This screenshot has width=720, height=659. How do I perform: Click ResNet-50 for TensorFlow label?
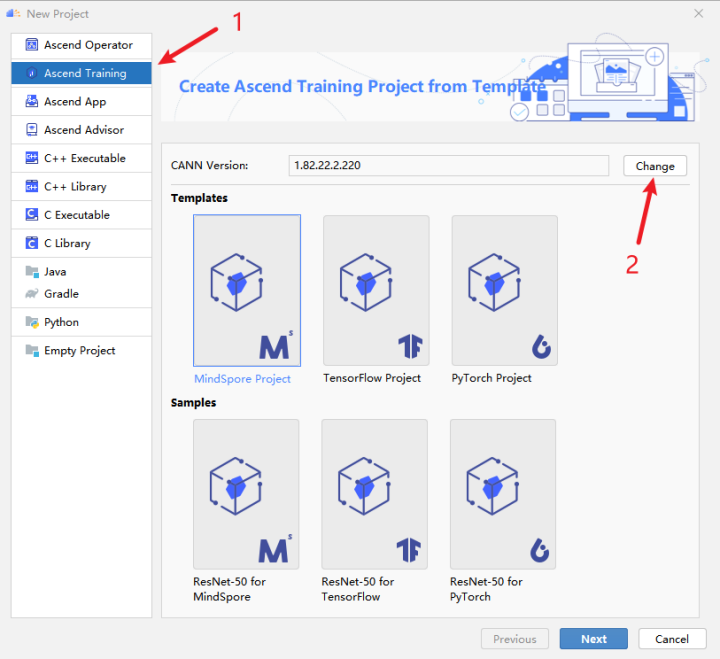(358, 589)
